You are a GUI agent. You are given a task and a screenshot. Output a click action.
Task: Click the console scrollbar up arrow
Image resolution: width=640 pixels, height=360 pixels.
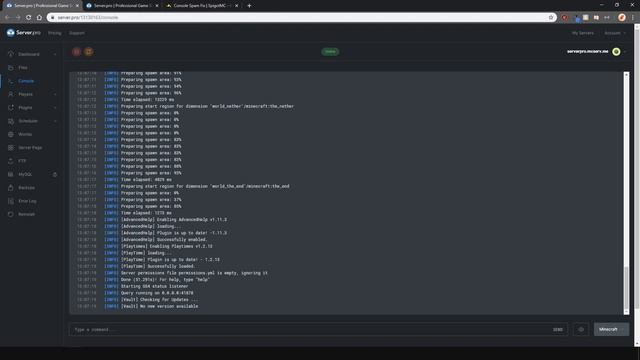pos(626,75)
